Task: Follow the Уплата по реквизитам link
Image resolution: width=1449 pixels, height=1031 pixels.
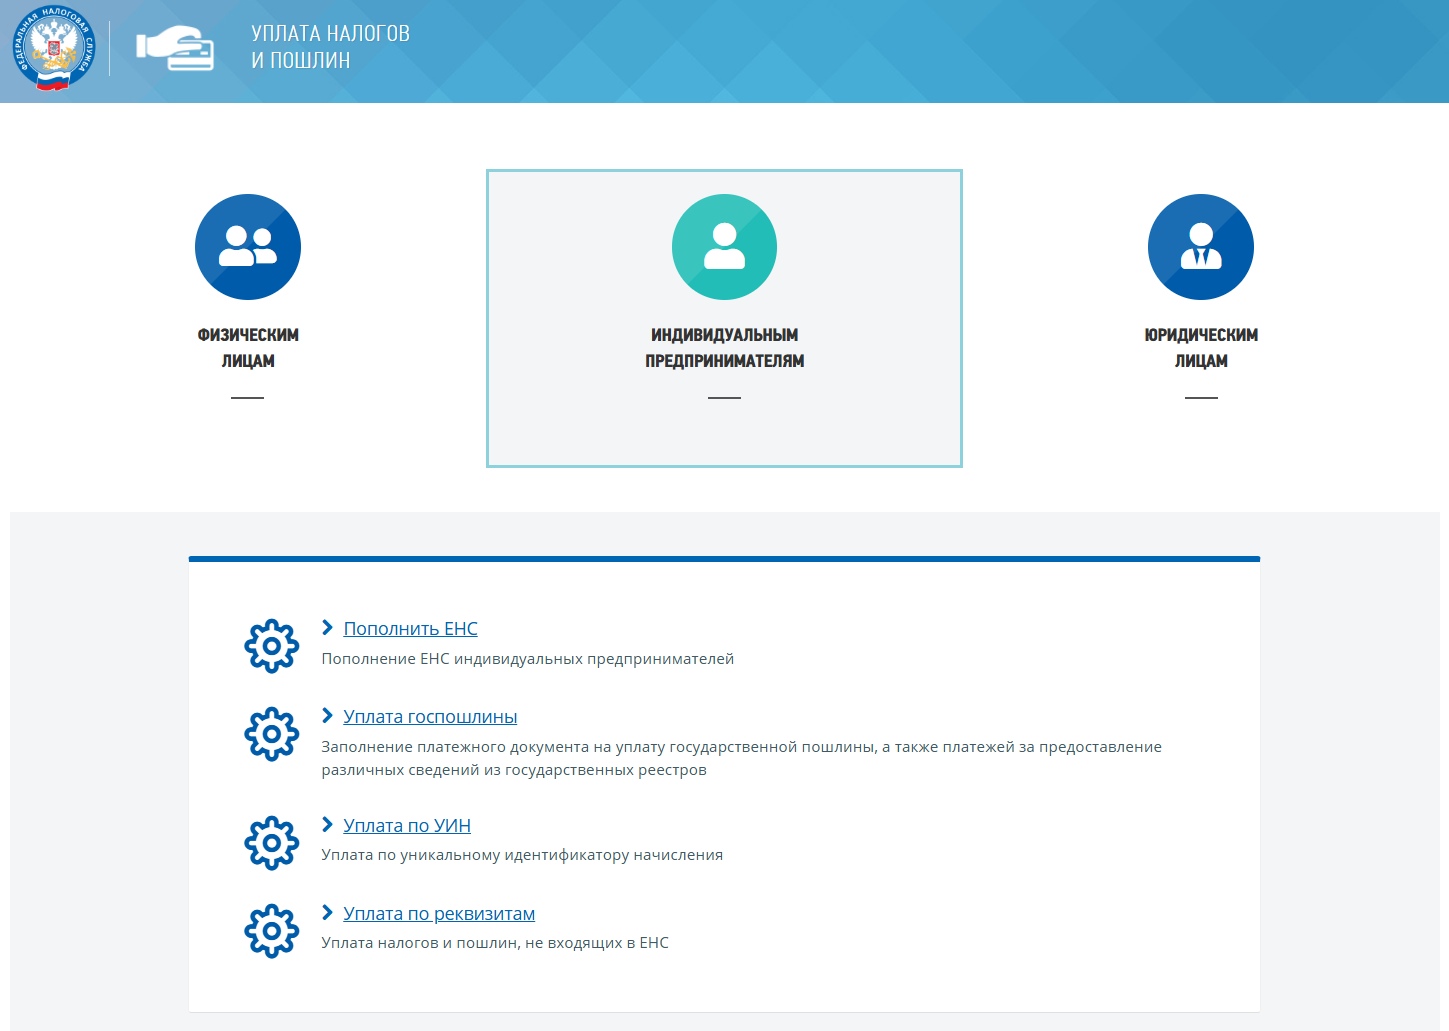Action: coord(439,914)
